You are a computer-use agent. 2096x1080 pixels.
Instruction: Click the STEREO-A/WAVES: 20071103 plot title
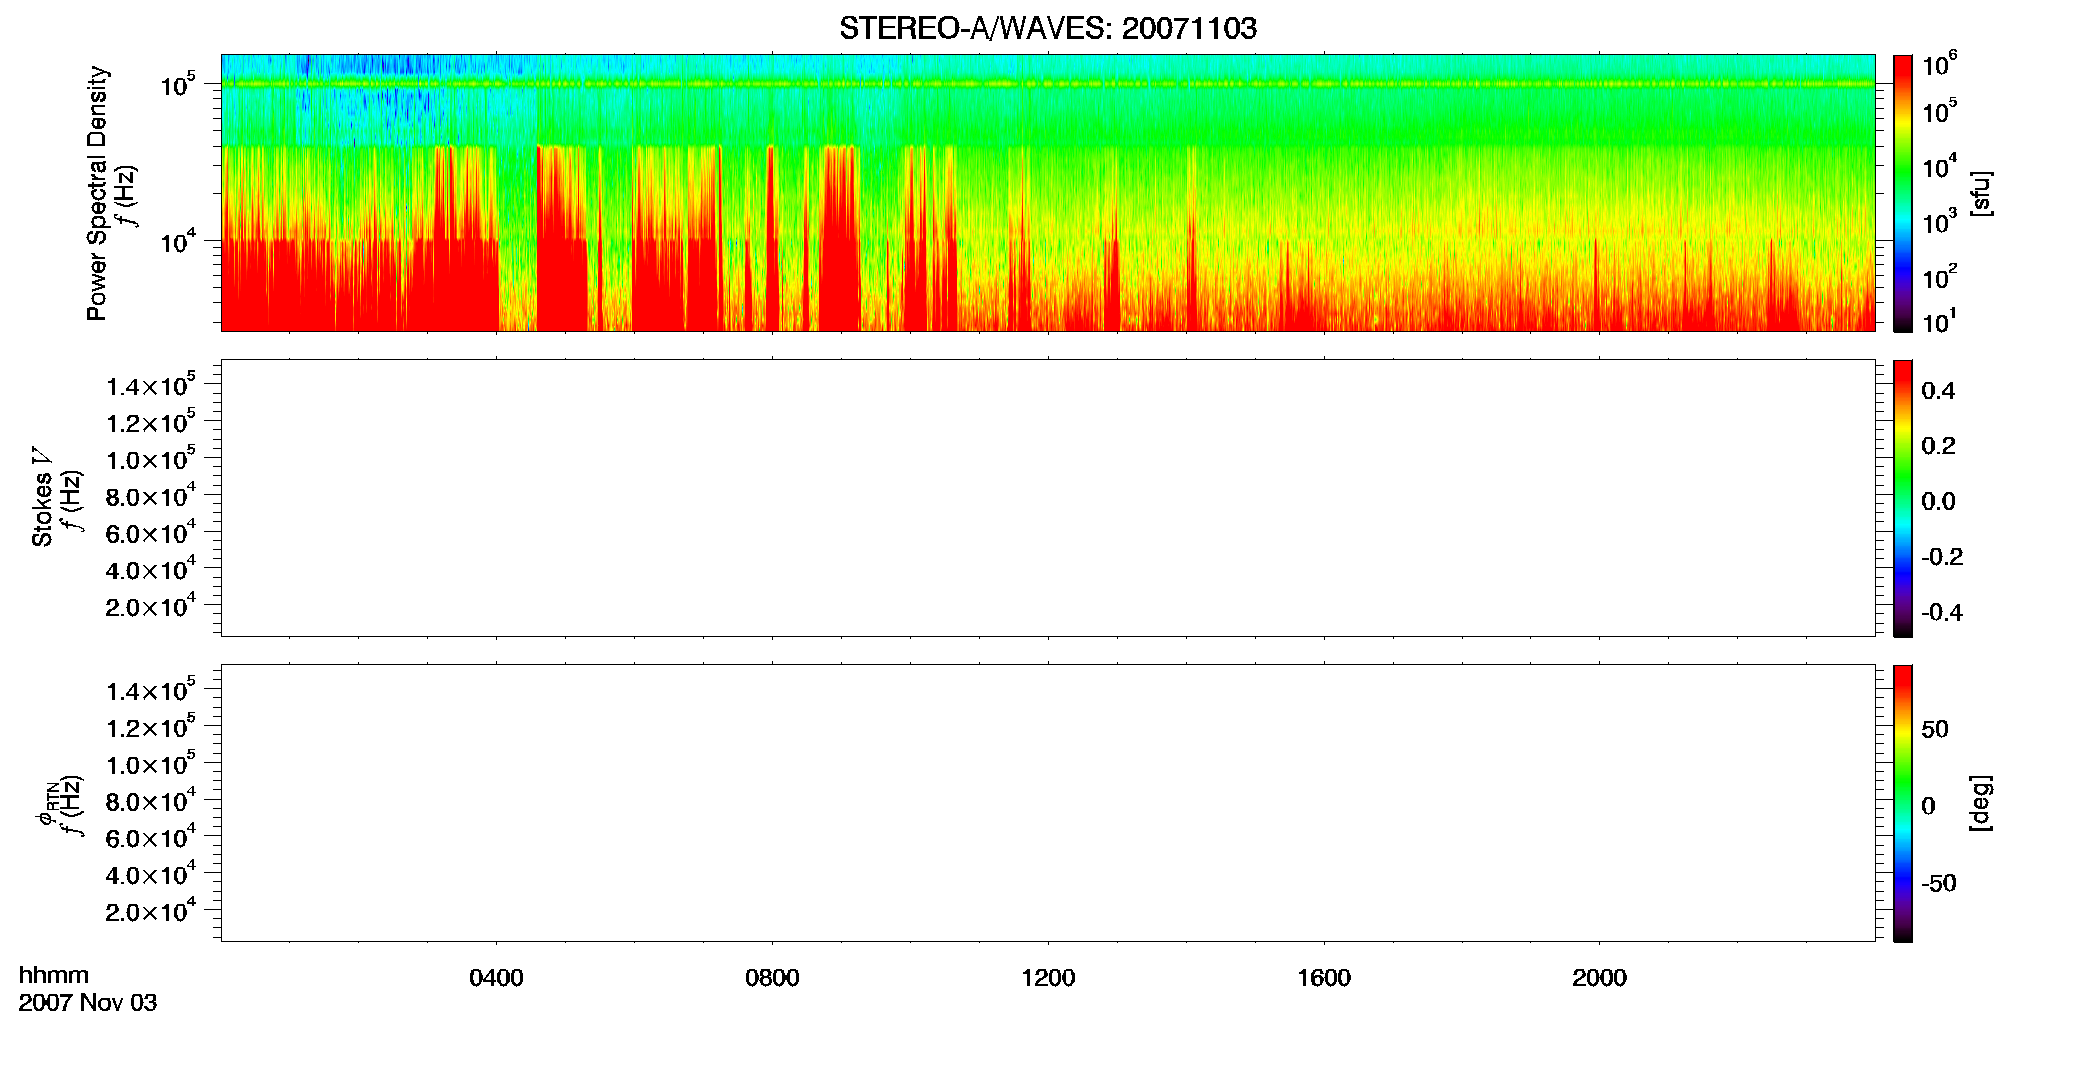[1047, 28]
